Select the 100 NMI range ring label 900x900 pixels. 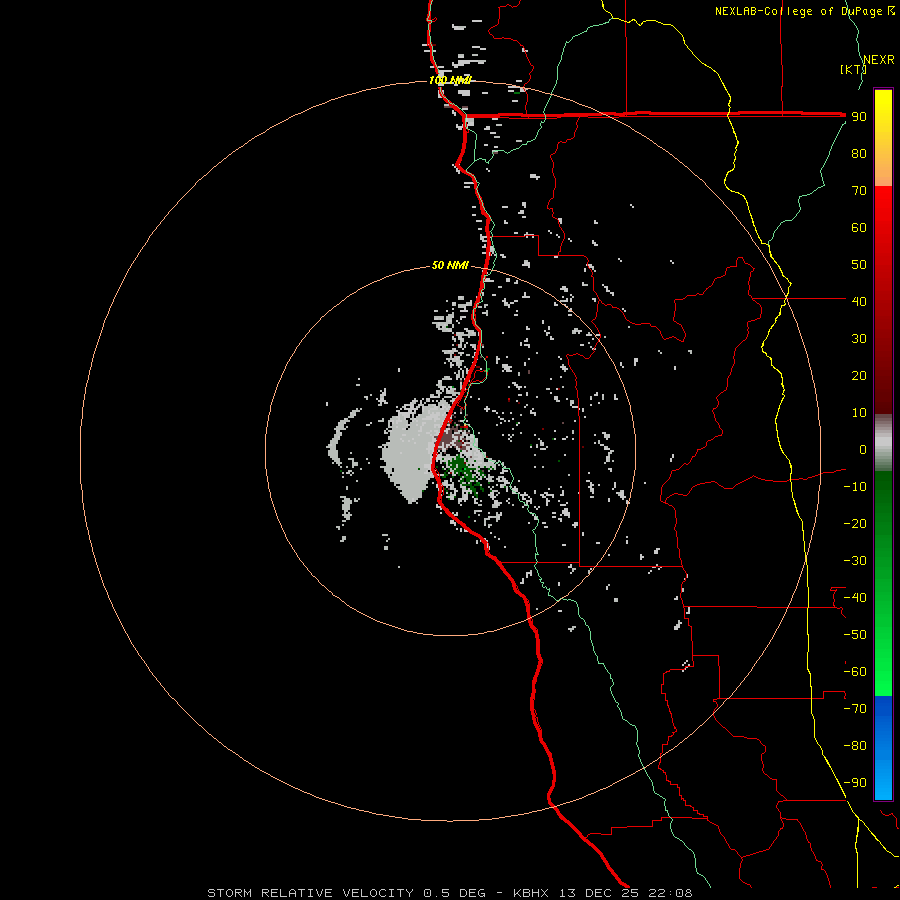pos(450,80)
